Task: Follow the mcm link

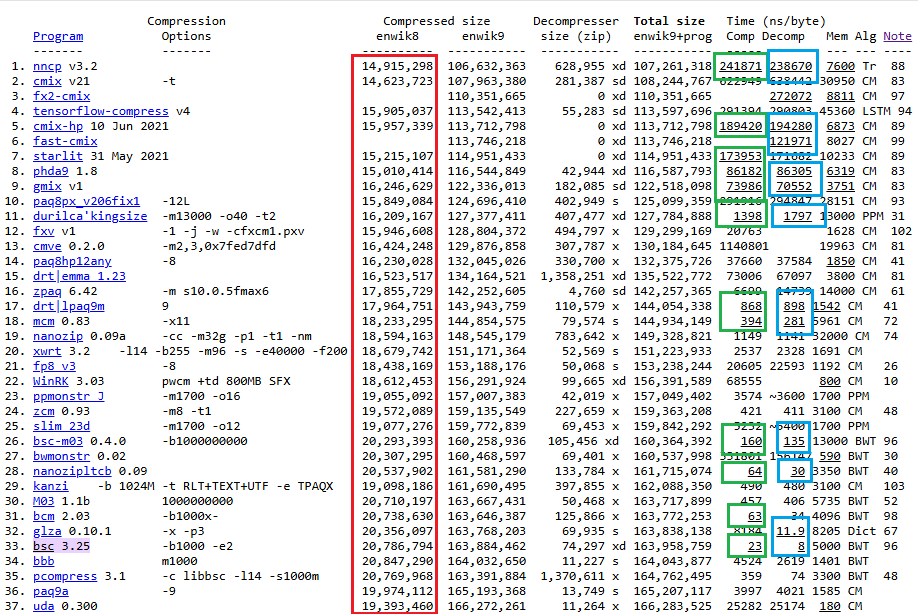Action: point(44,321)
